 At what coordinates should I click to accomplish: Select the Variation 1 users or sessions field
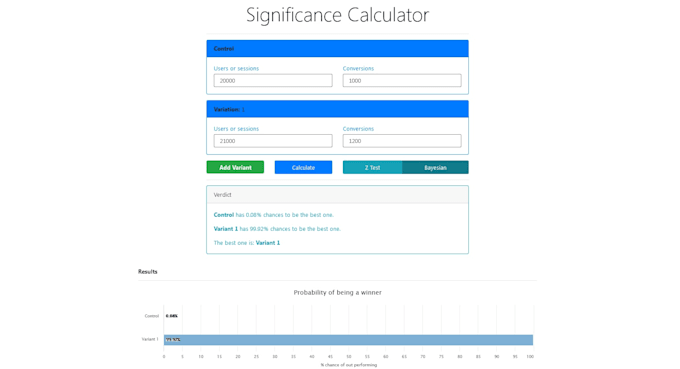tap(273, 141)
